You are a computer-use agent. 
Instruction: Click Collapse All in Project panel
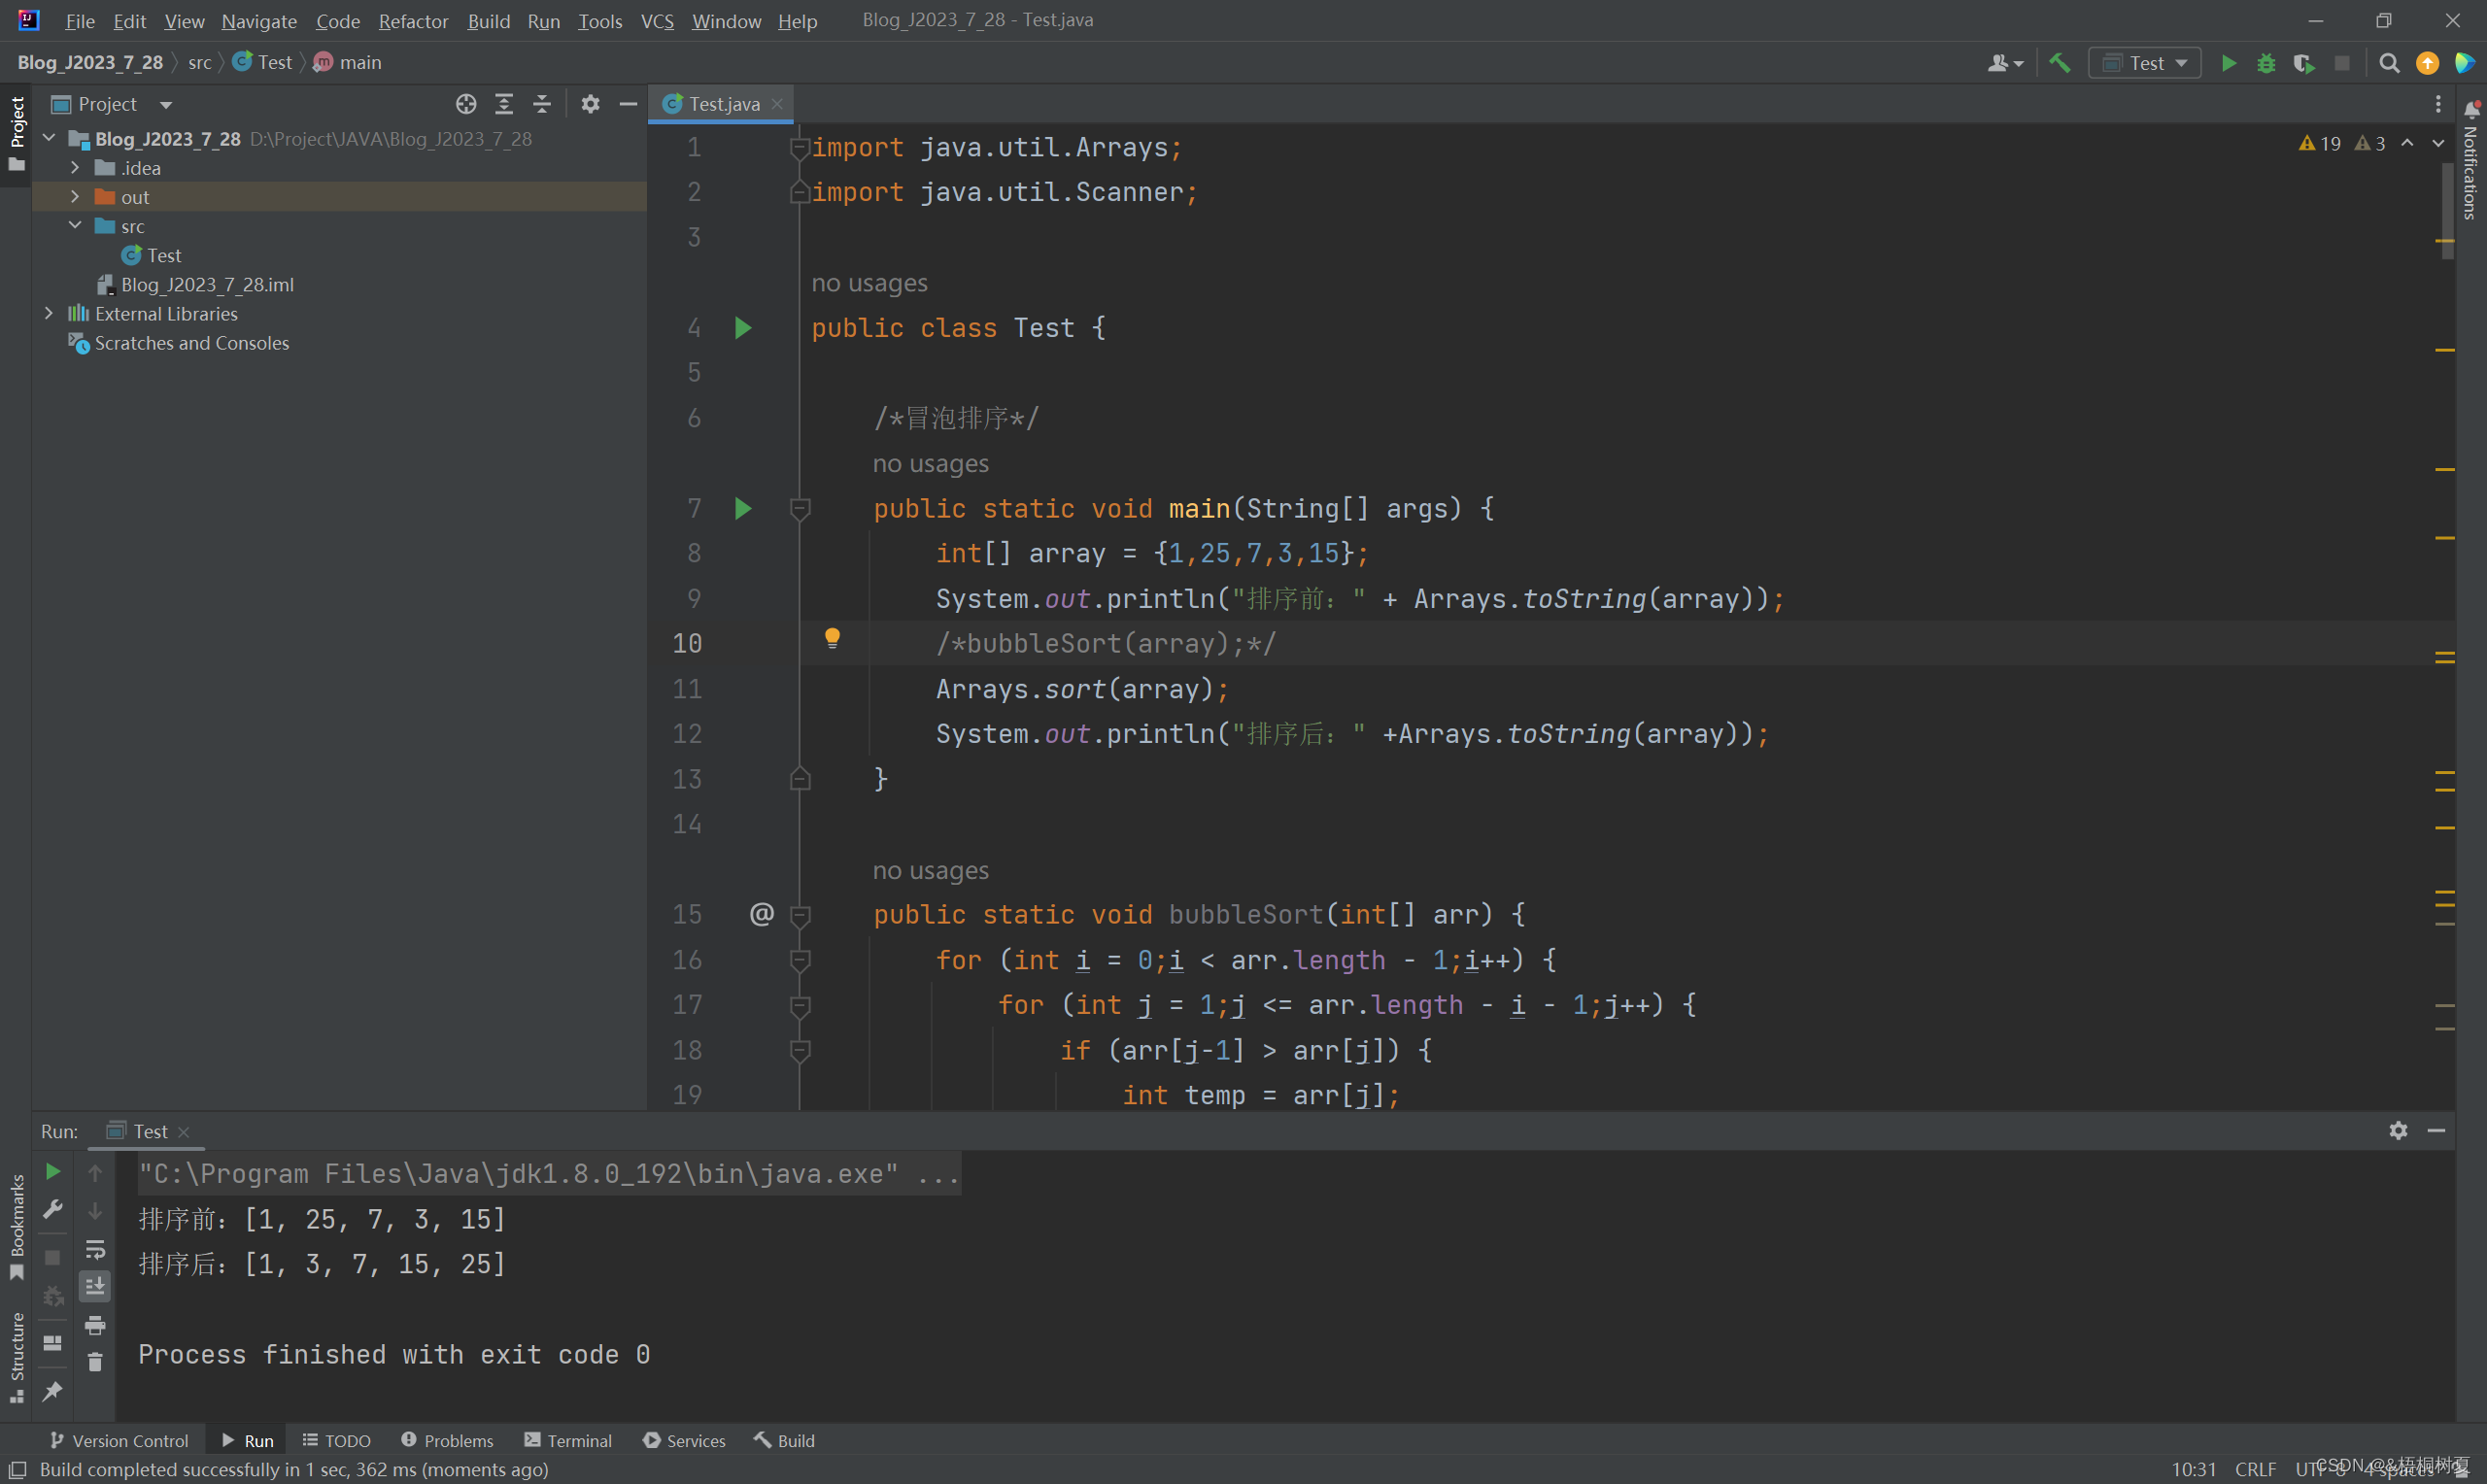click(x=542, y=104)
